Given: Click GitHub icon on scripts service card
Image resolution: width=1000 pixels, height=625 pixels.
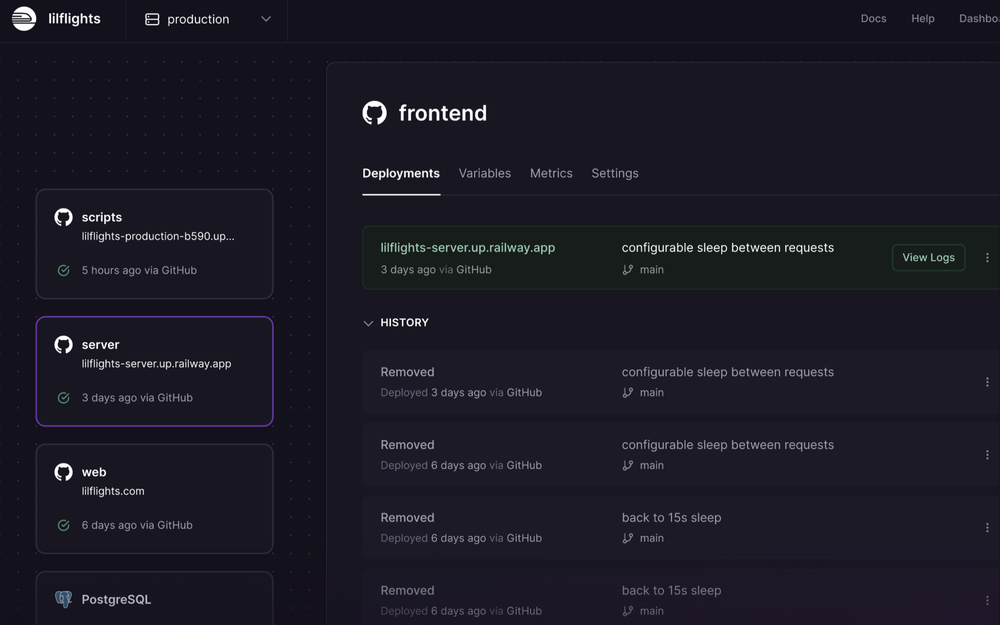Looking at the screenshot, I should [63, 217].
